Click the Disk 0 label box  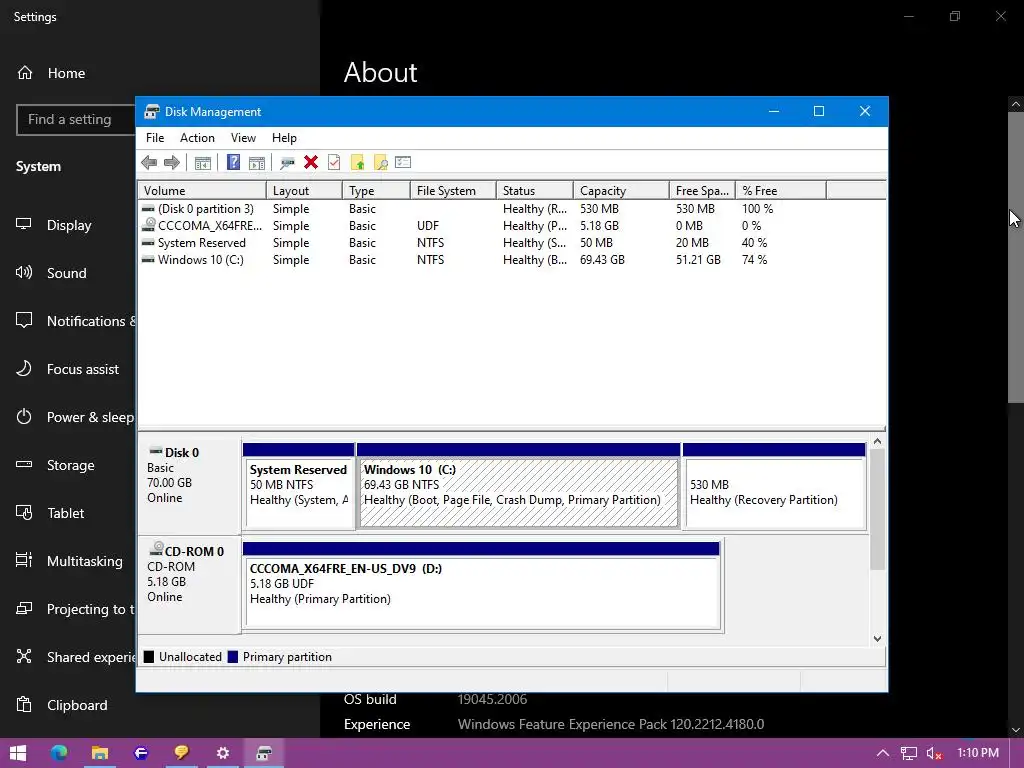(189, 486)
